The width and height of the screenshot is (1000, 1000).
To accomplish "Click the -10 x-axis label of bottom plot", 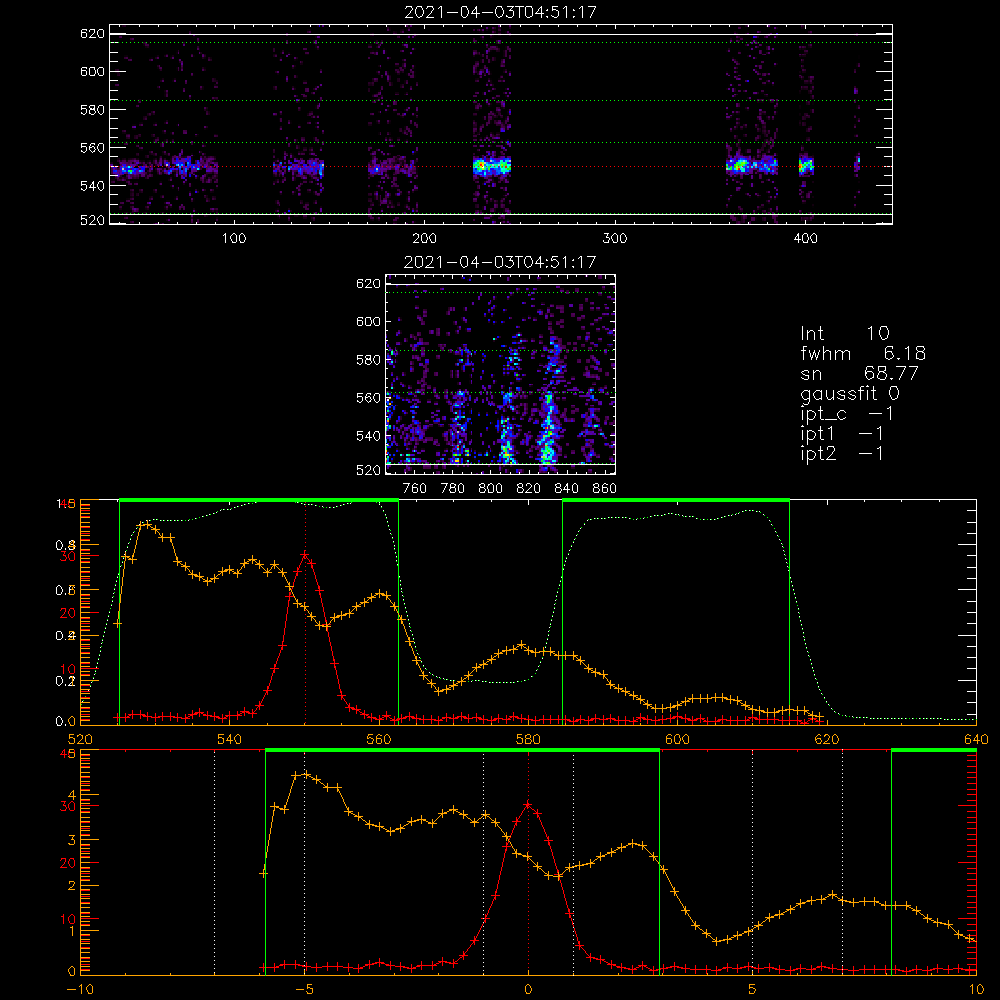I will pos(80,990).
